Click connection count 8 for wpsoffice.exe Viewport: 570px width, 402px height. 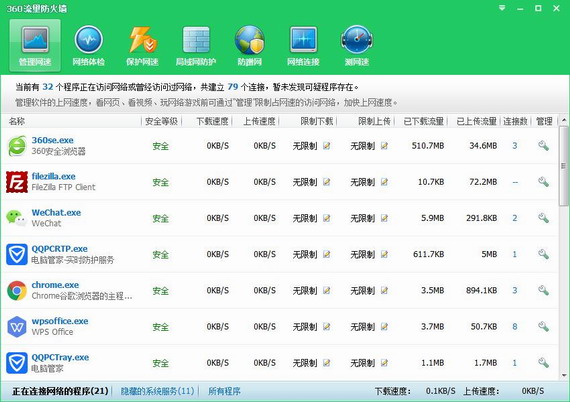(515, 326)
